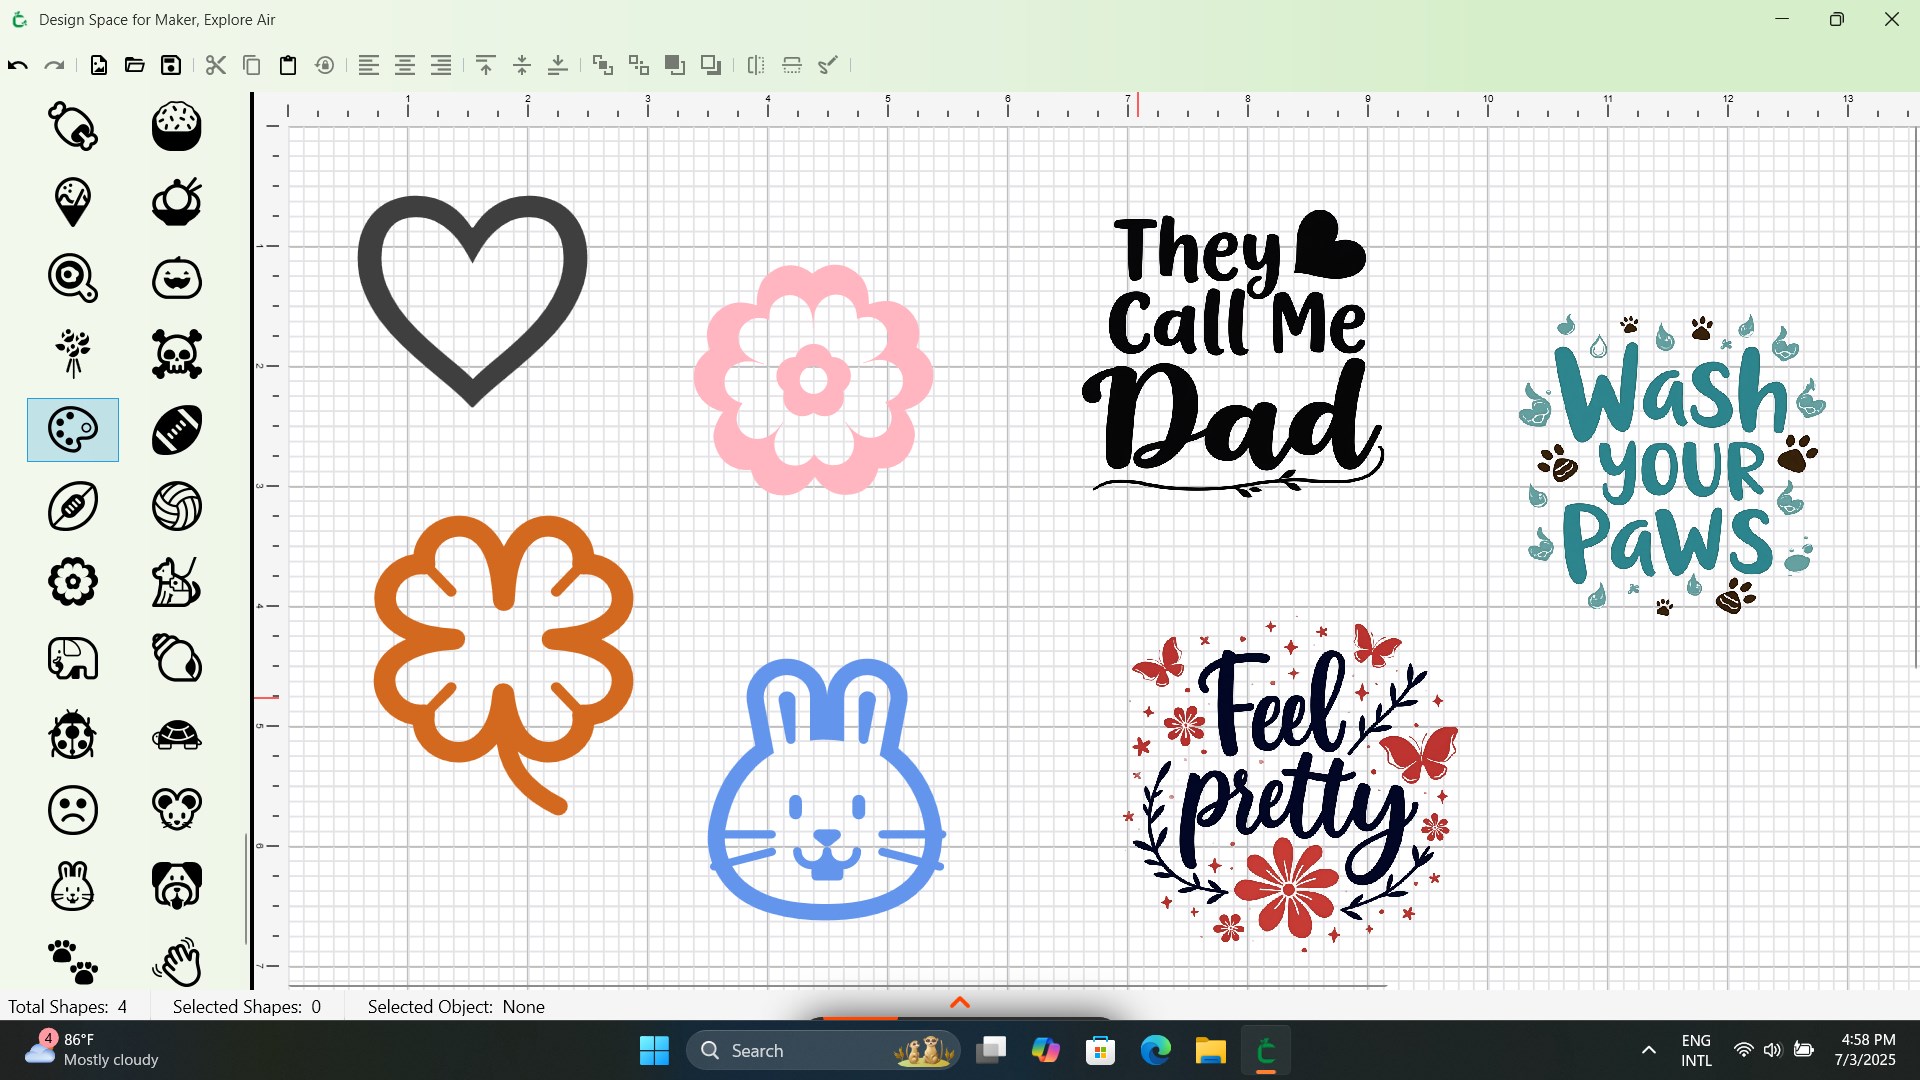This screenshot has width=1920, height=1080.
Task: Select the paint palette shape
Action: [x=73, y=430]
